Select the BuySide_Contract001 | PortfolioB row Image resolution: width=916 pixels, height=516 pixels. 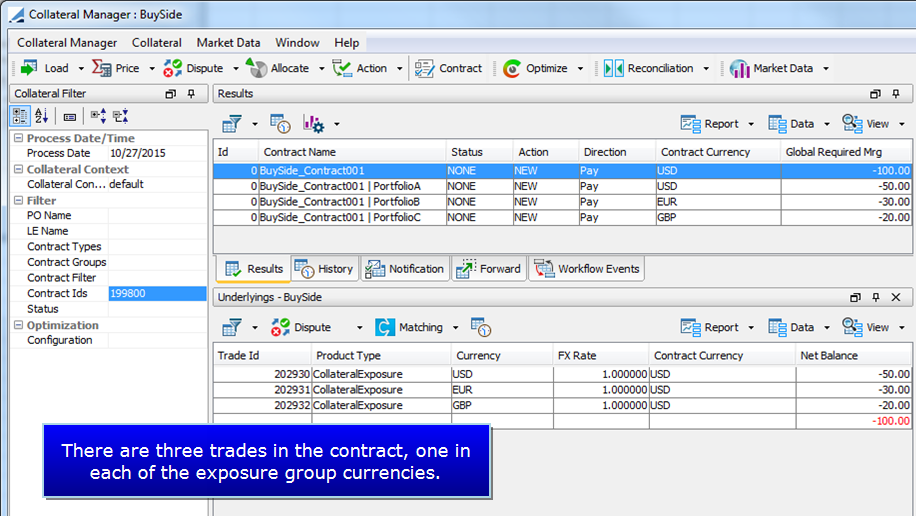tap(562, 202)
